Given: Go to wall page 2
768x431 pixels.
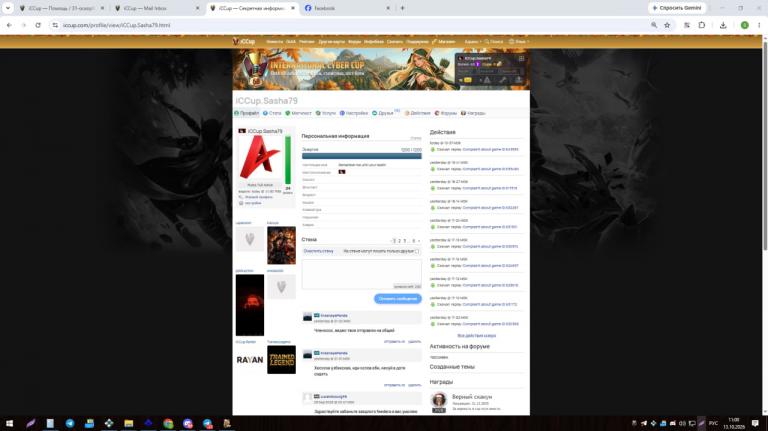Looking at the screenshot, I should [399, 241].
